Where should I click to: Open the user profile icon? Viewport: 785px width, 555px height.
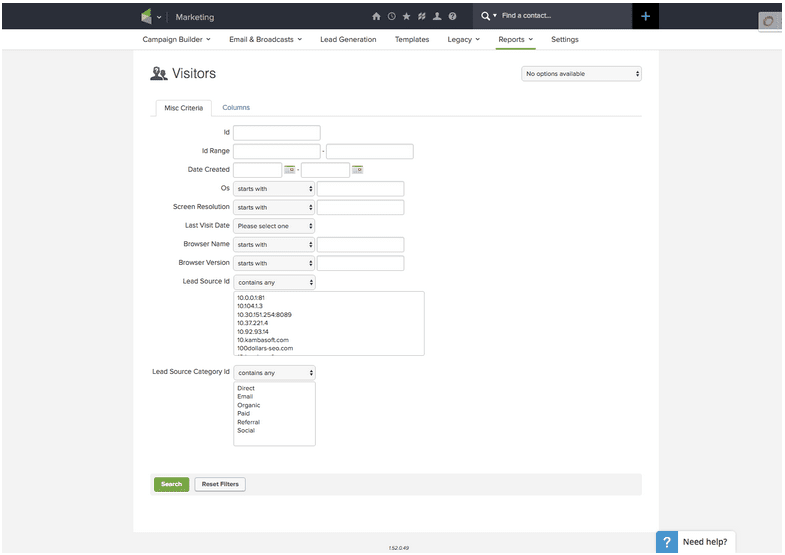click(437, 17)
